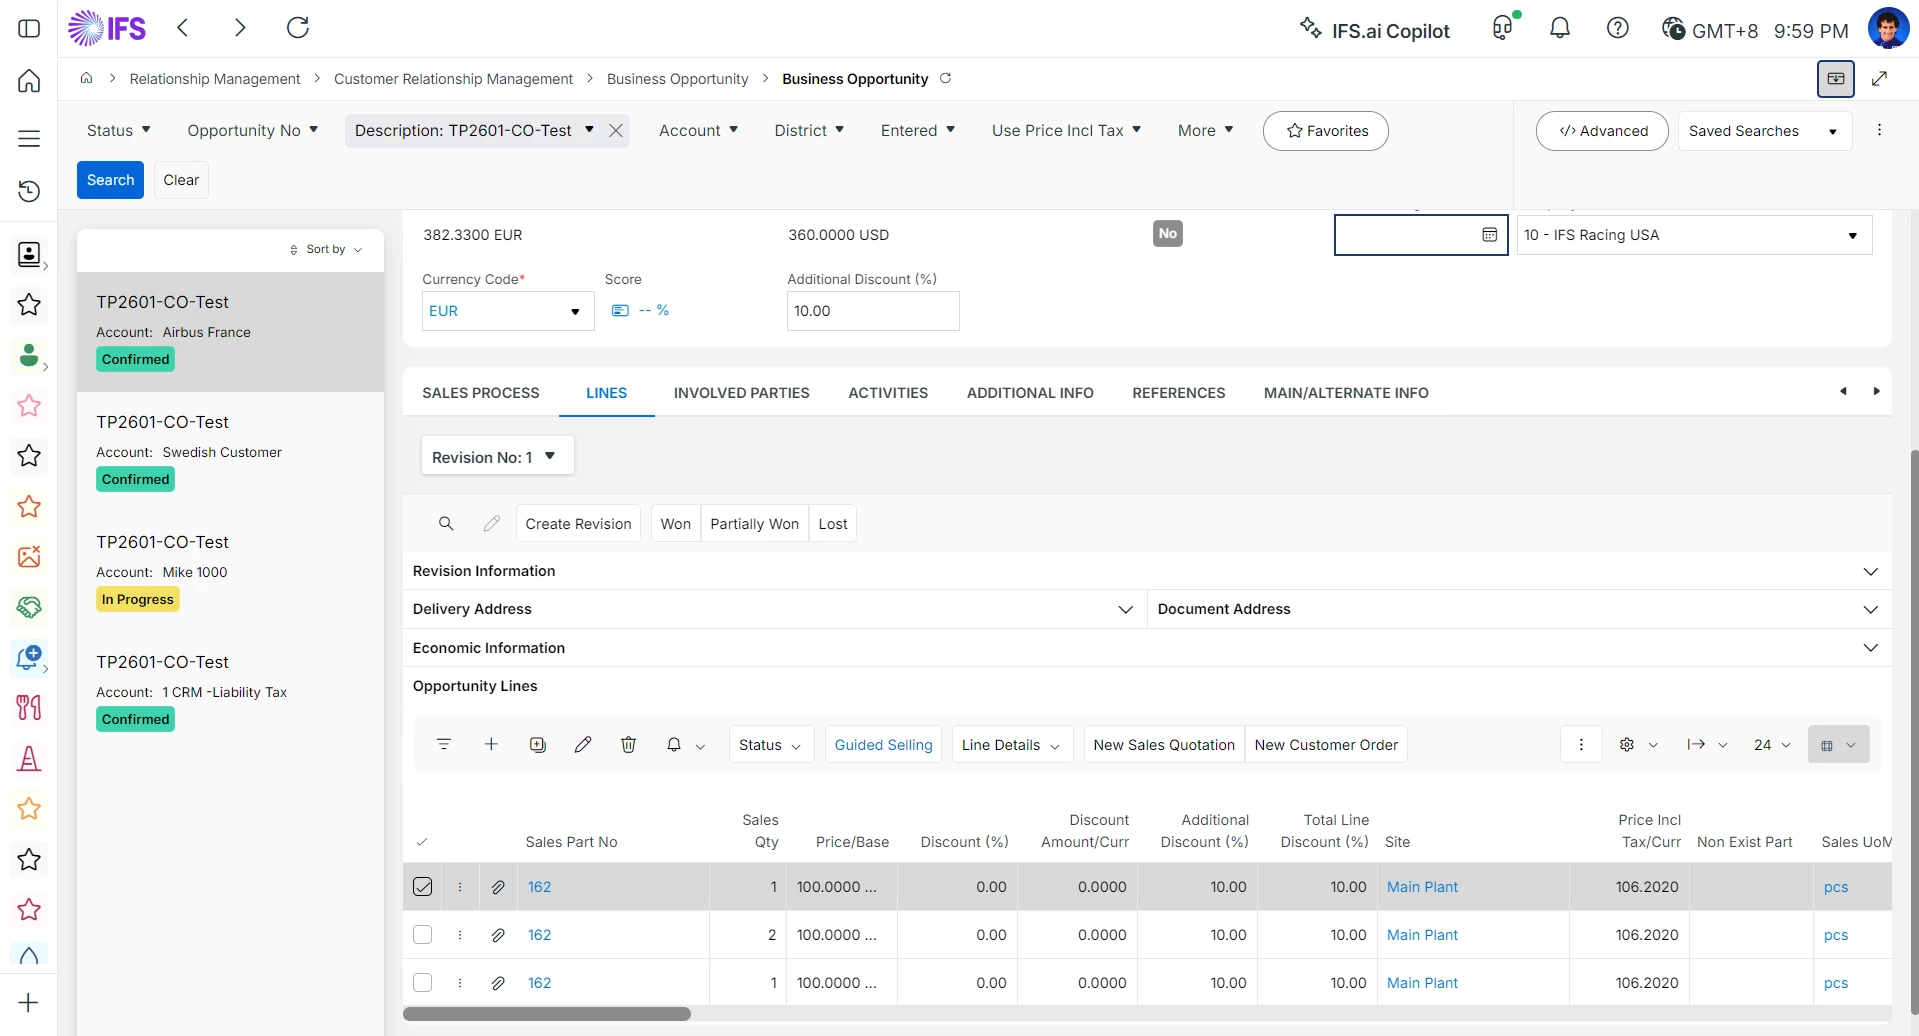
Task: Delete the selected opportunity line with trash icon
Action: (x=628, y=745)
